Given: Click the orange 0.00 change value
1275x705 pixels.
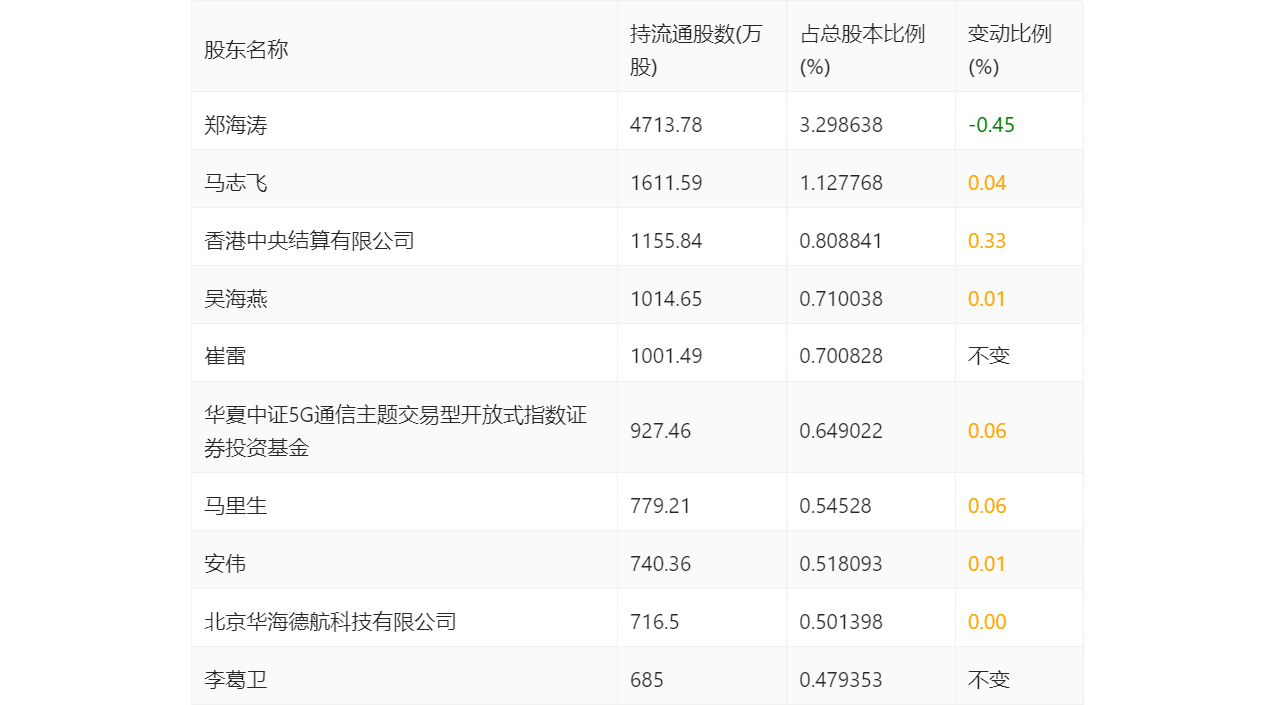Looking at the screenshot, I should [987, 622].
